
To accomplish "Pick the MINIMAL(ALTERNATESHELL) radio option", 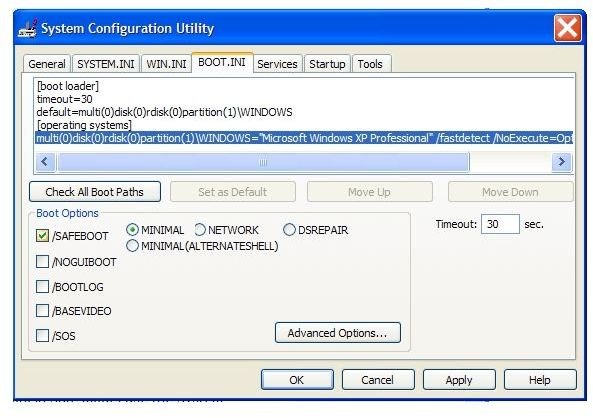I will [x=132, y=246].
